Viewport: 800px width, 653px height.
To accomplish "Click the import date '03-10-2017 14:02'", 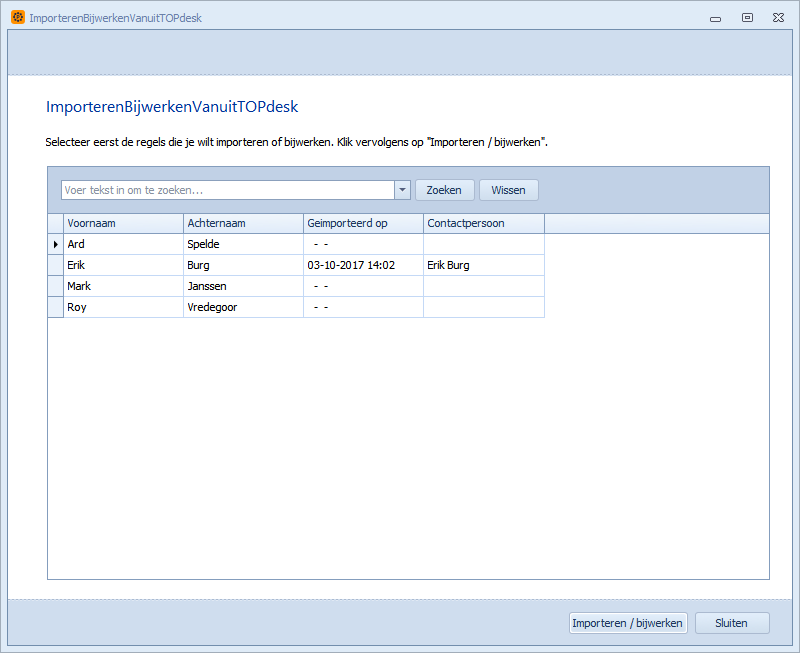I will [x=363, y=265].
